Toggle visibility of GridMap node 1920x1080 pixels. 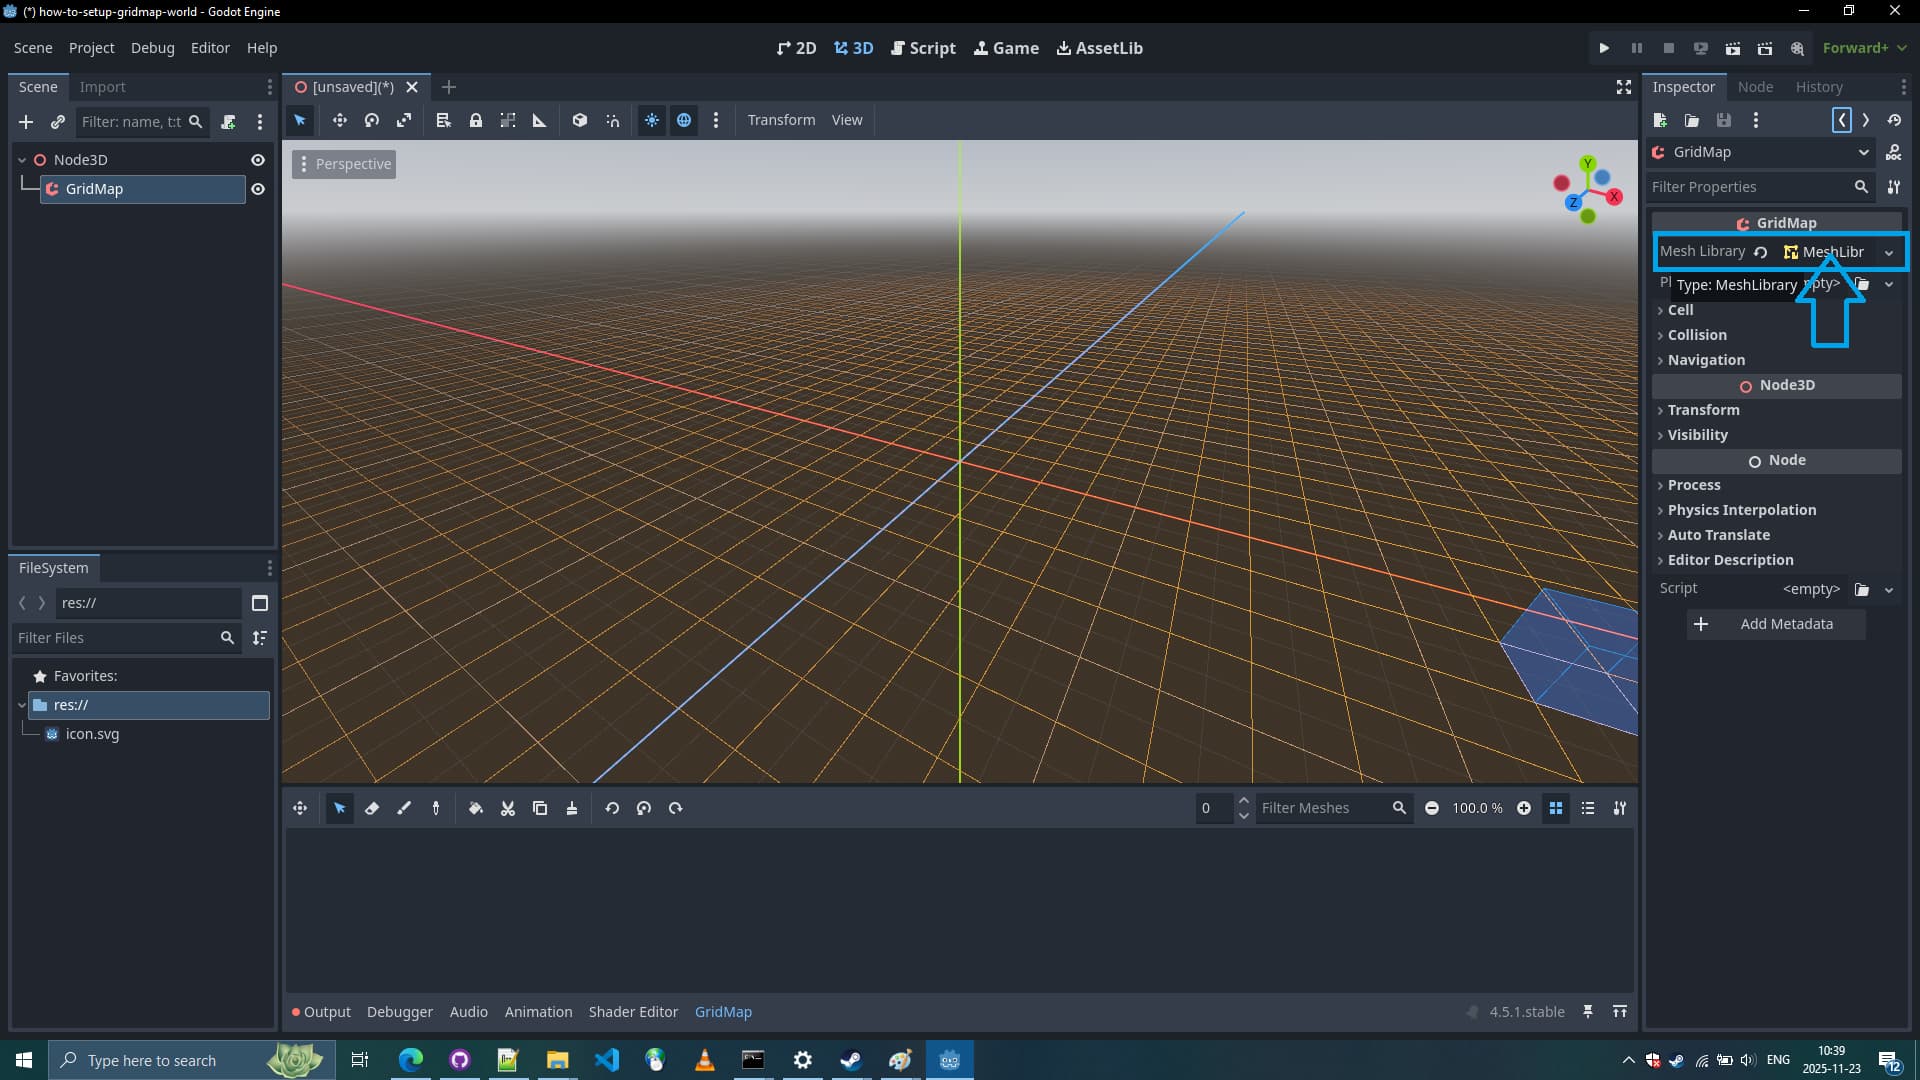click(258, 189)
